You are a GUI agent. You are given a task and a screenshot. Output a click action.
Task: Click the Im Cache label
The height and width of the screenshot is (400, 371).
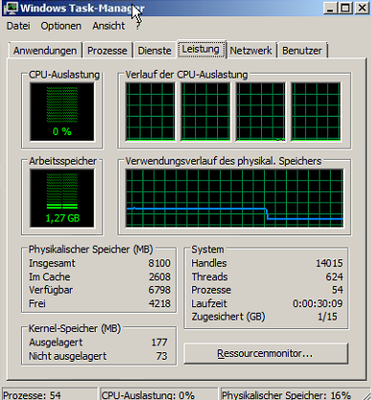(x=49, y=277)
